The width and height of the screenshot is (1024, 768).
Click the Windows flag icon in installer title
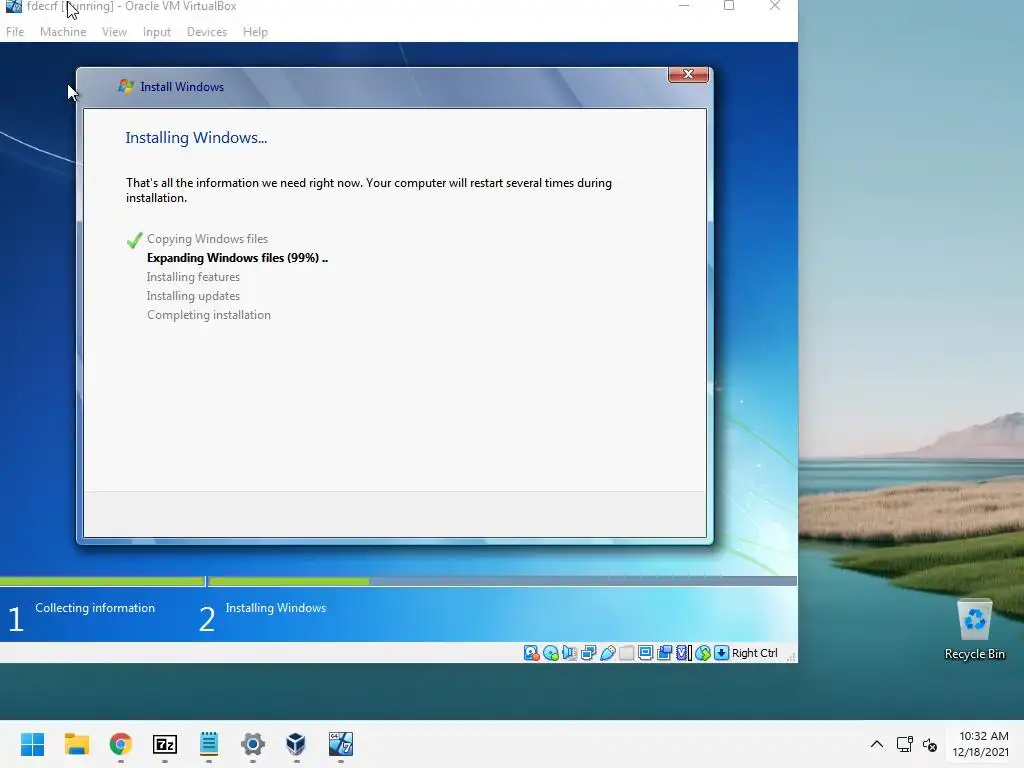(x=126, y=86)
